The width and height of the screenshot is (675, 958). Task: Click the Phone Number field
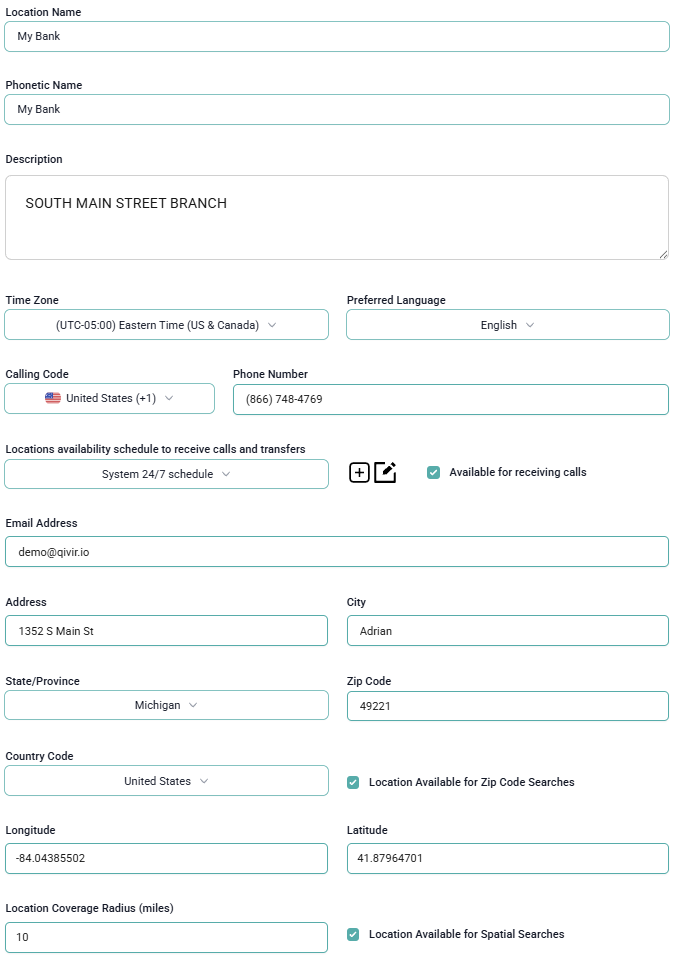click(x=450, y=399)
